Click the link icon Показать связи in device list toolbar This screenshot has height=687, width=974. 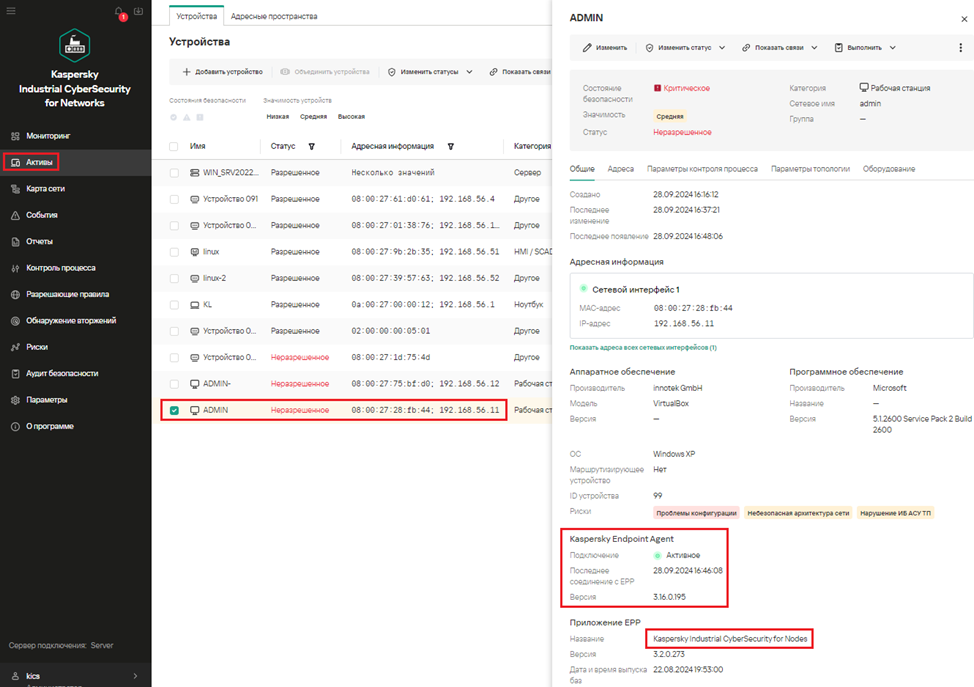click(x=493, y=72)
